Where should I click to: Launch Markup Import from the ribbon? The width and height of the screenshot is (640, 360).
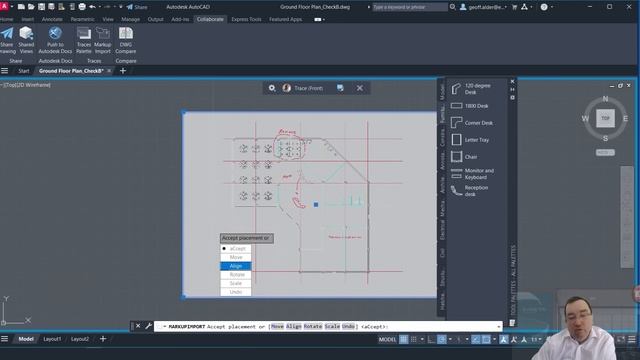click(102, 40)
